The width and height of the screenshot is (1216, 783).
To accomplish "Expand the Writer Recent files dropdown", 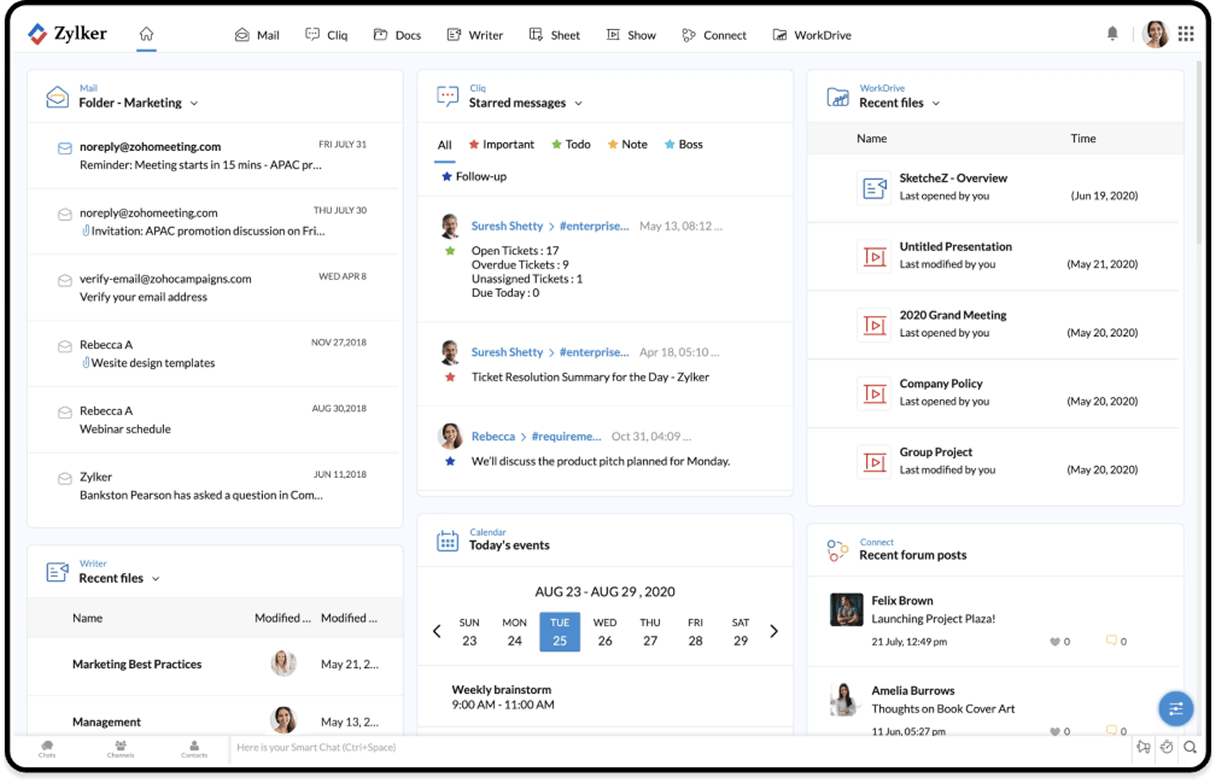I will coord(156,579).
